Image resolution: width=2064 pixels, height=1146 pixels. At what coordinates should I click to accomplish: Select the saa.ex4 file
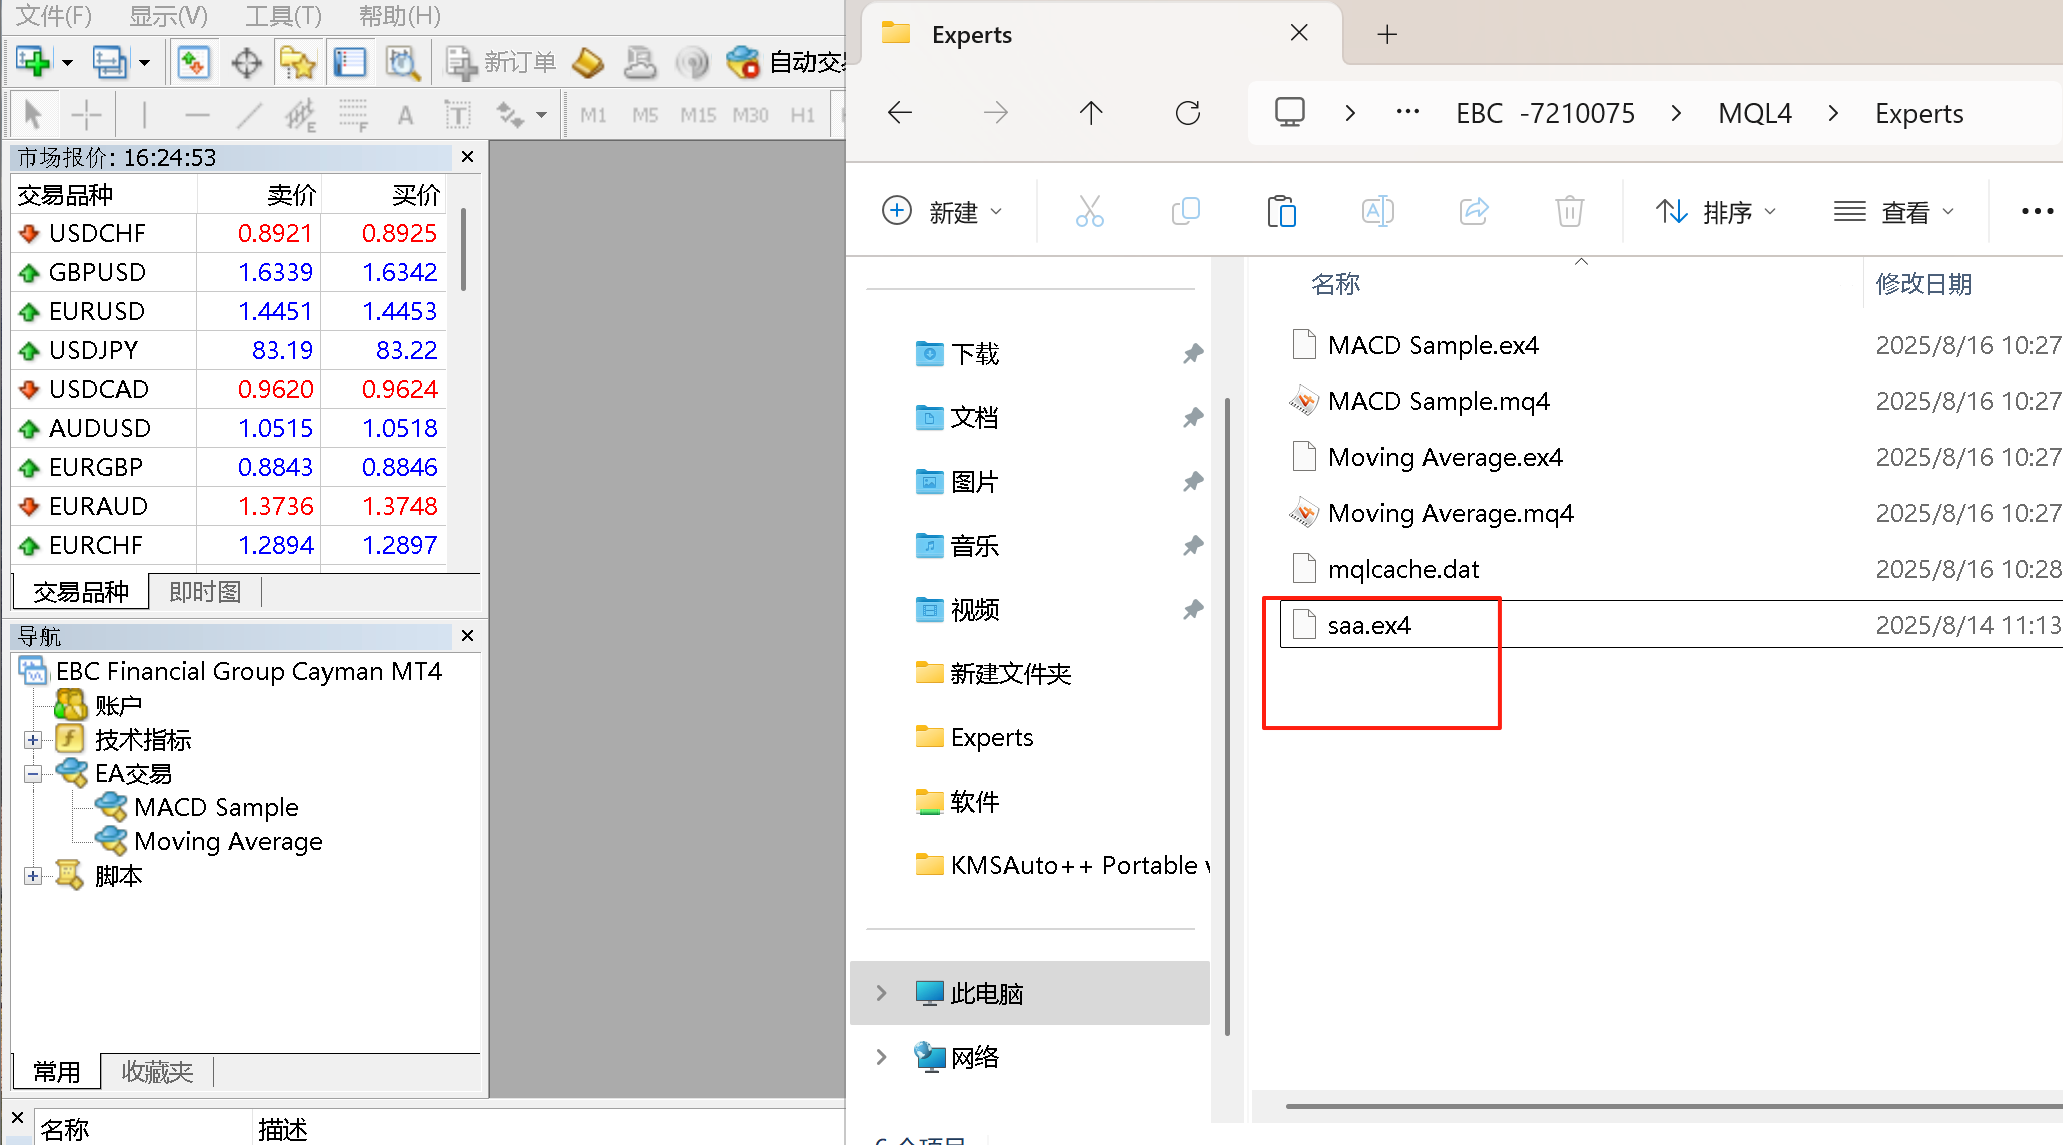[1368, 625]
